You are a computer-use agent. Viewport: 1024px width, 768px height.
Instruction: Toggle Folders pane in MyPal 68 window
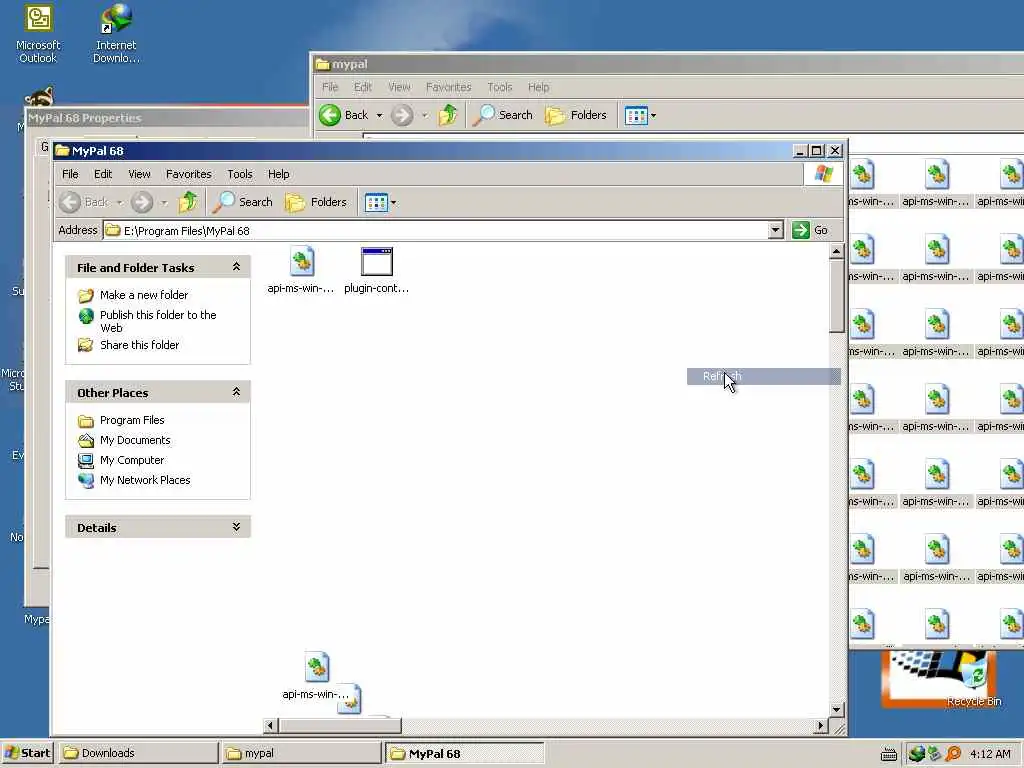(x=316, y=202)
